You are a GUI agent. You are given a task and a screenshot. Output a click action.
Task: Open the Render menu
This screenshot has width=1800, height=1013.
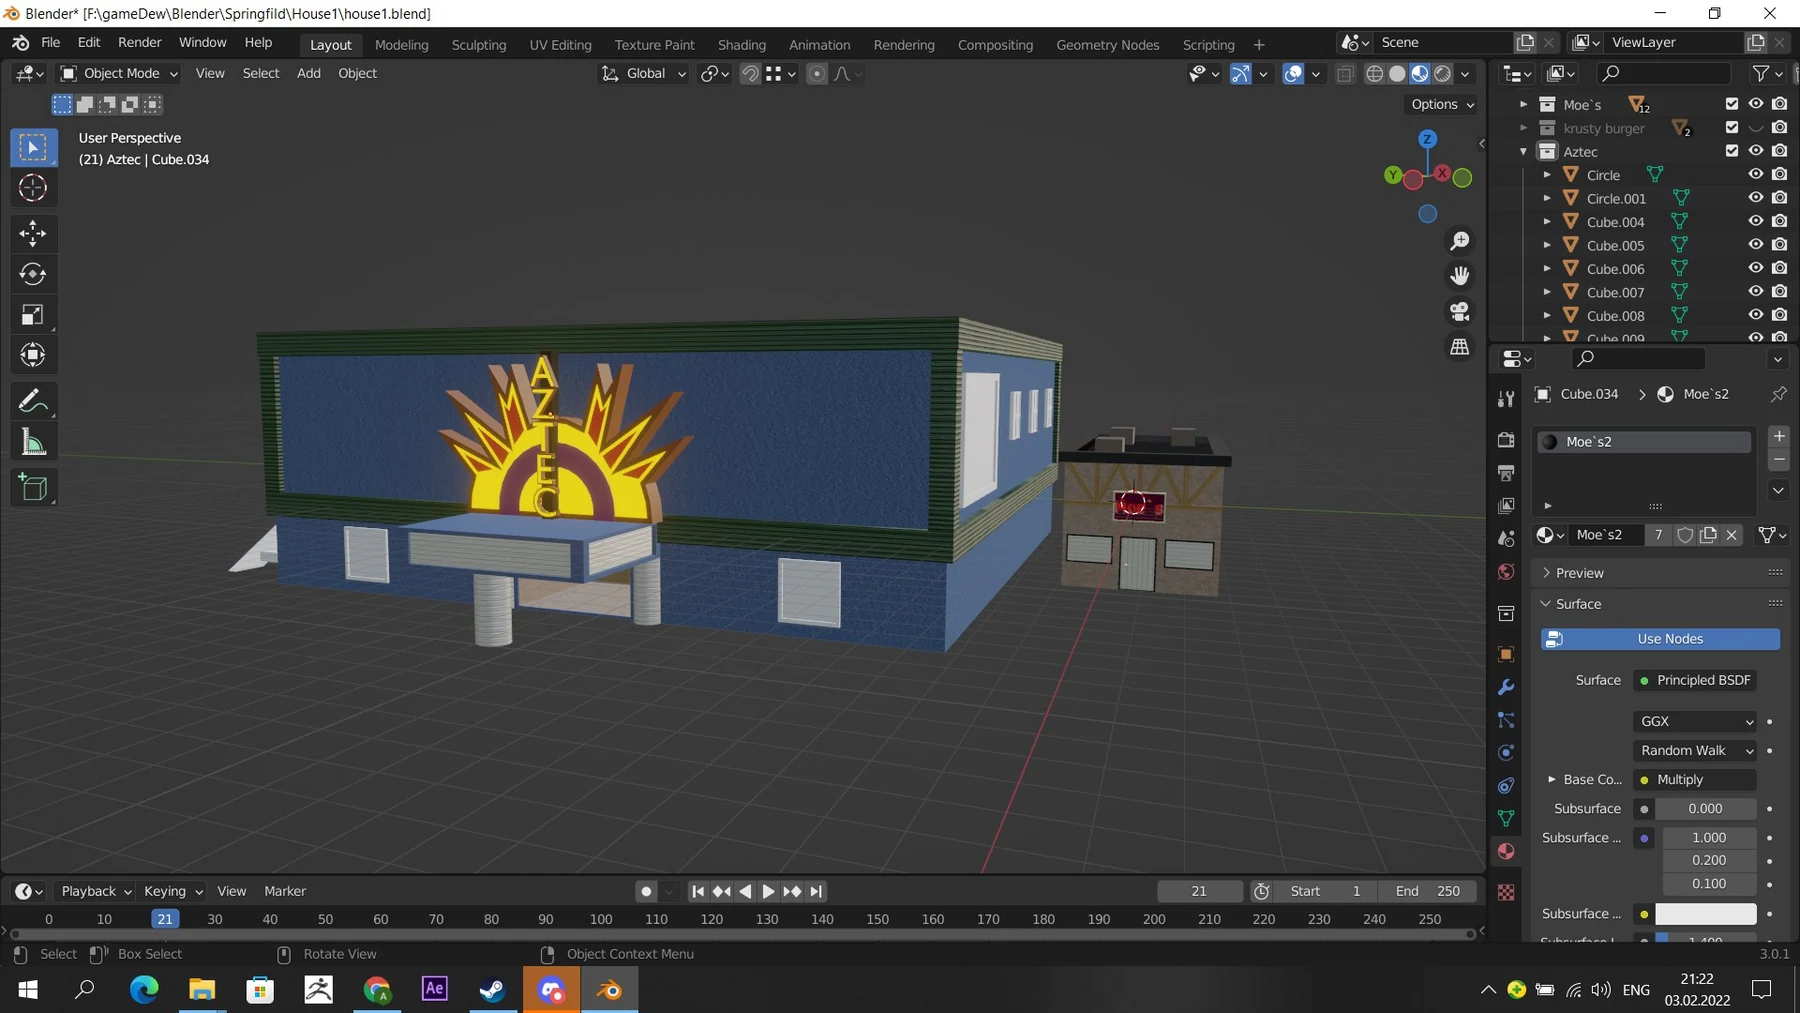click(x=139, y=43)
